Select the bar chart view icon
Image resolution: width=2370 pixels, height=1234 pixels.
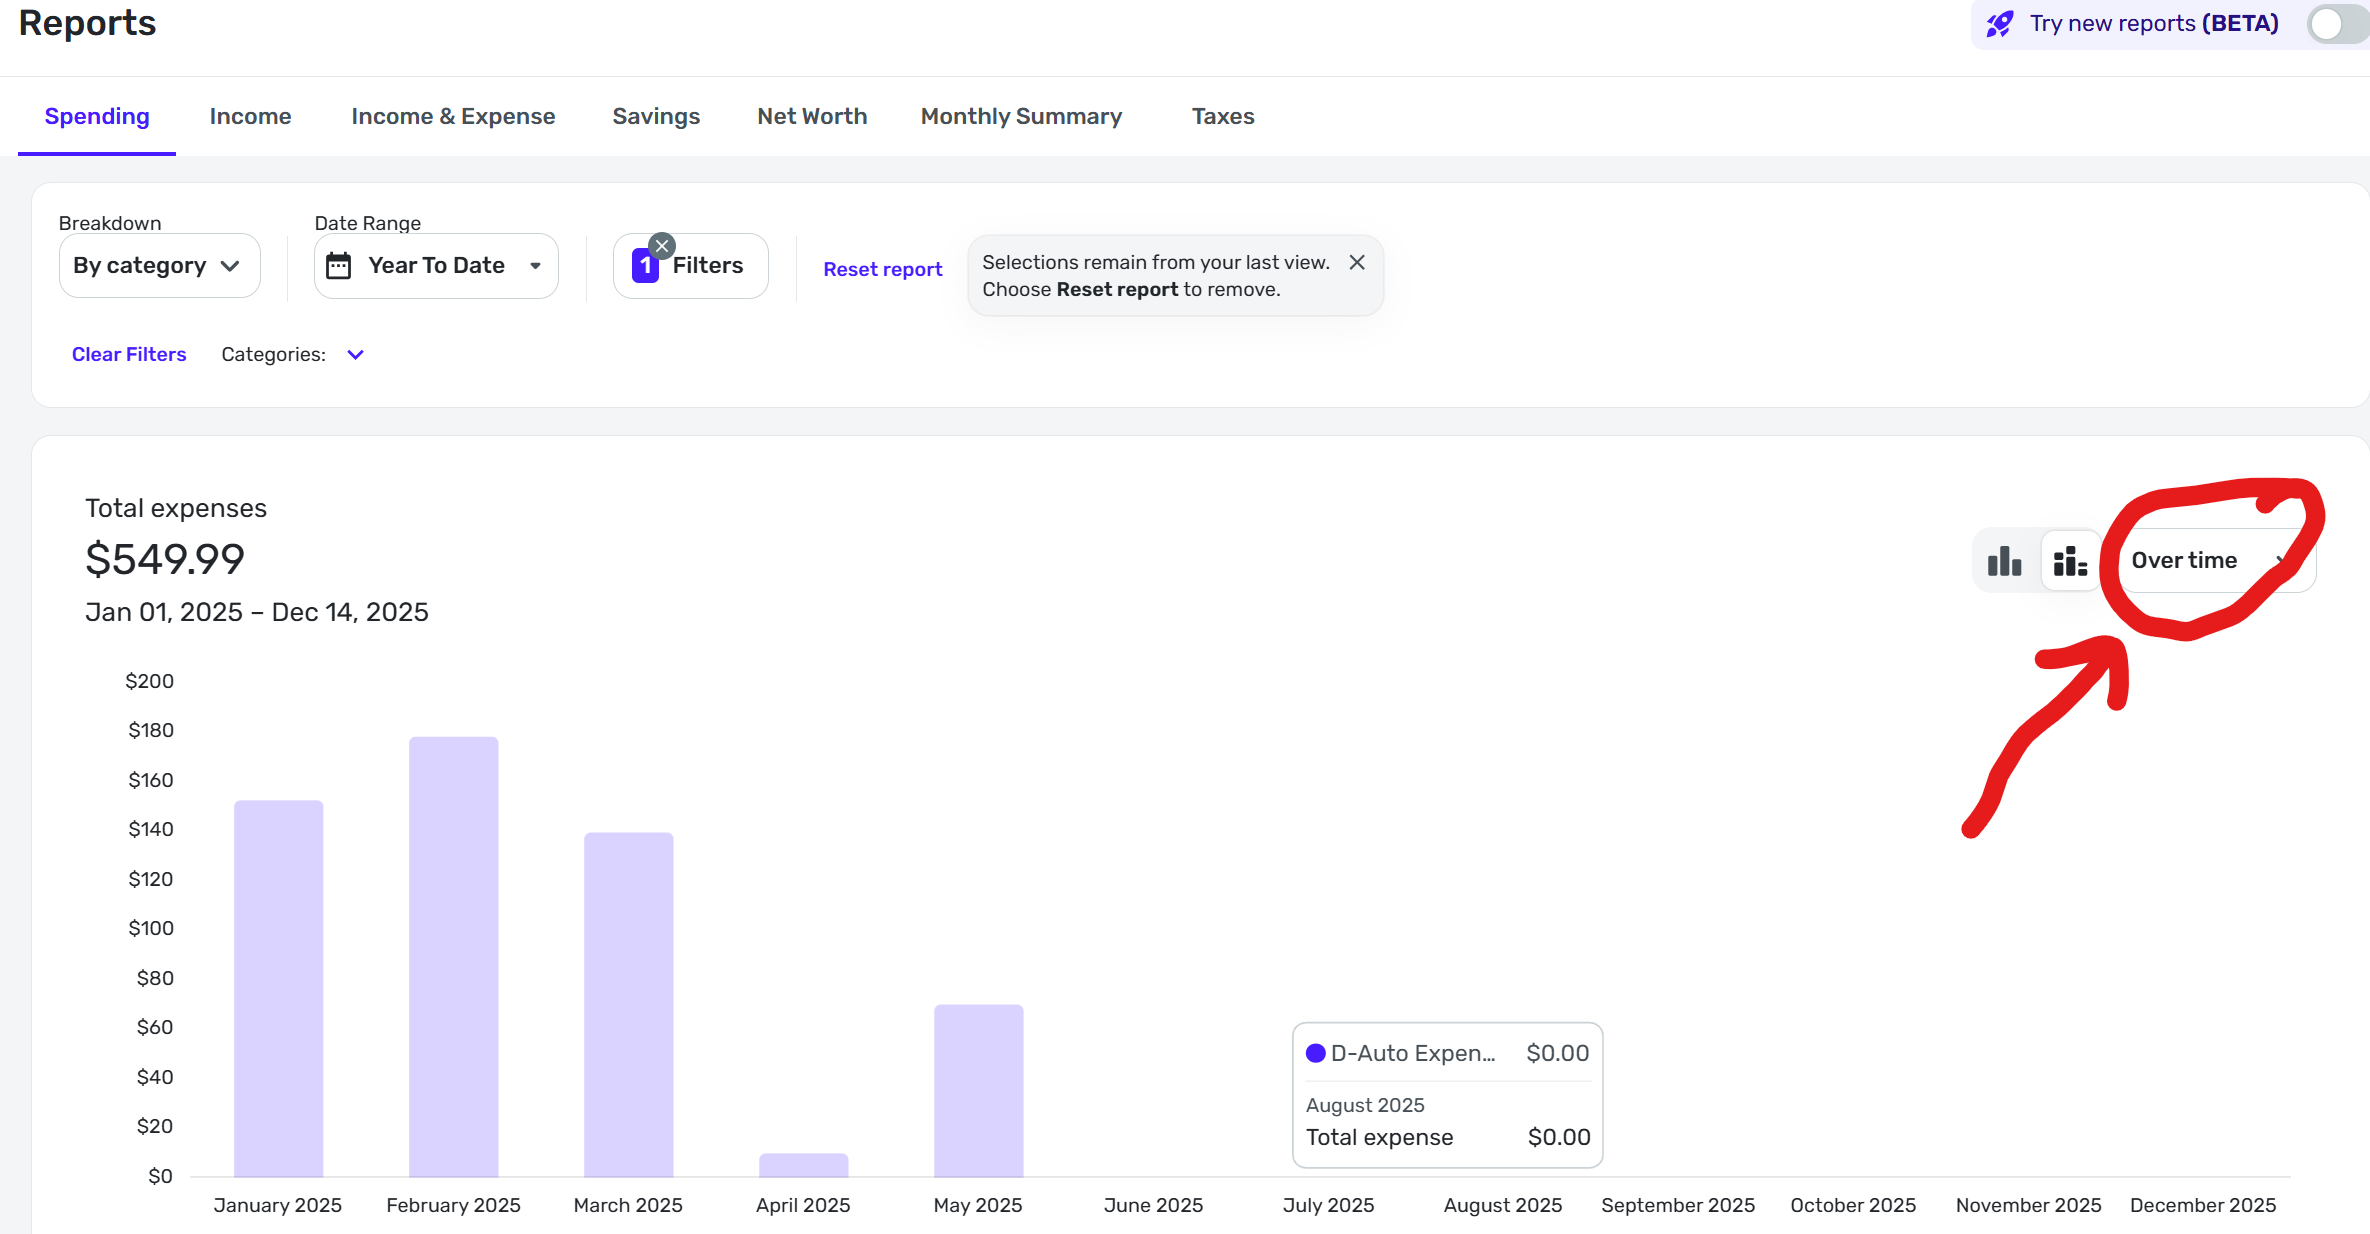[2004, 561]
